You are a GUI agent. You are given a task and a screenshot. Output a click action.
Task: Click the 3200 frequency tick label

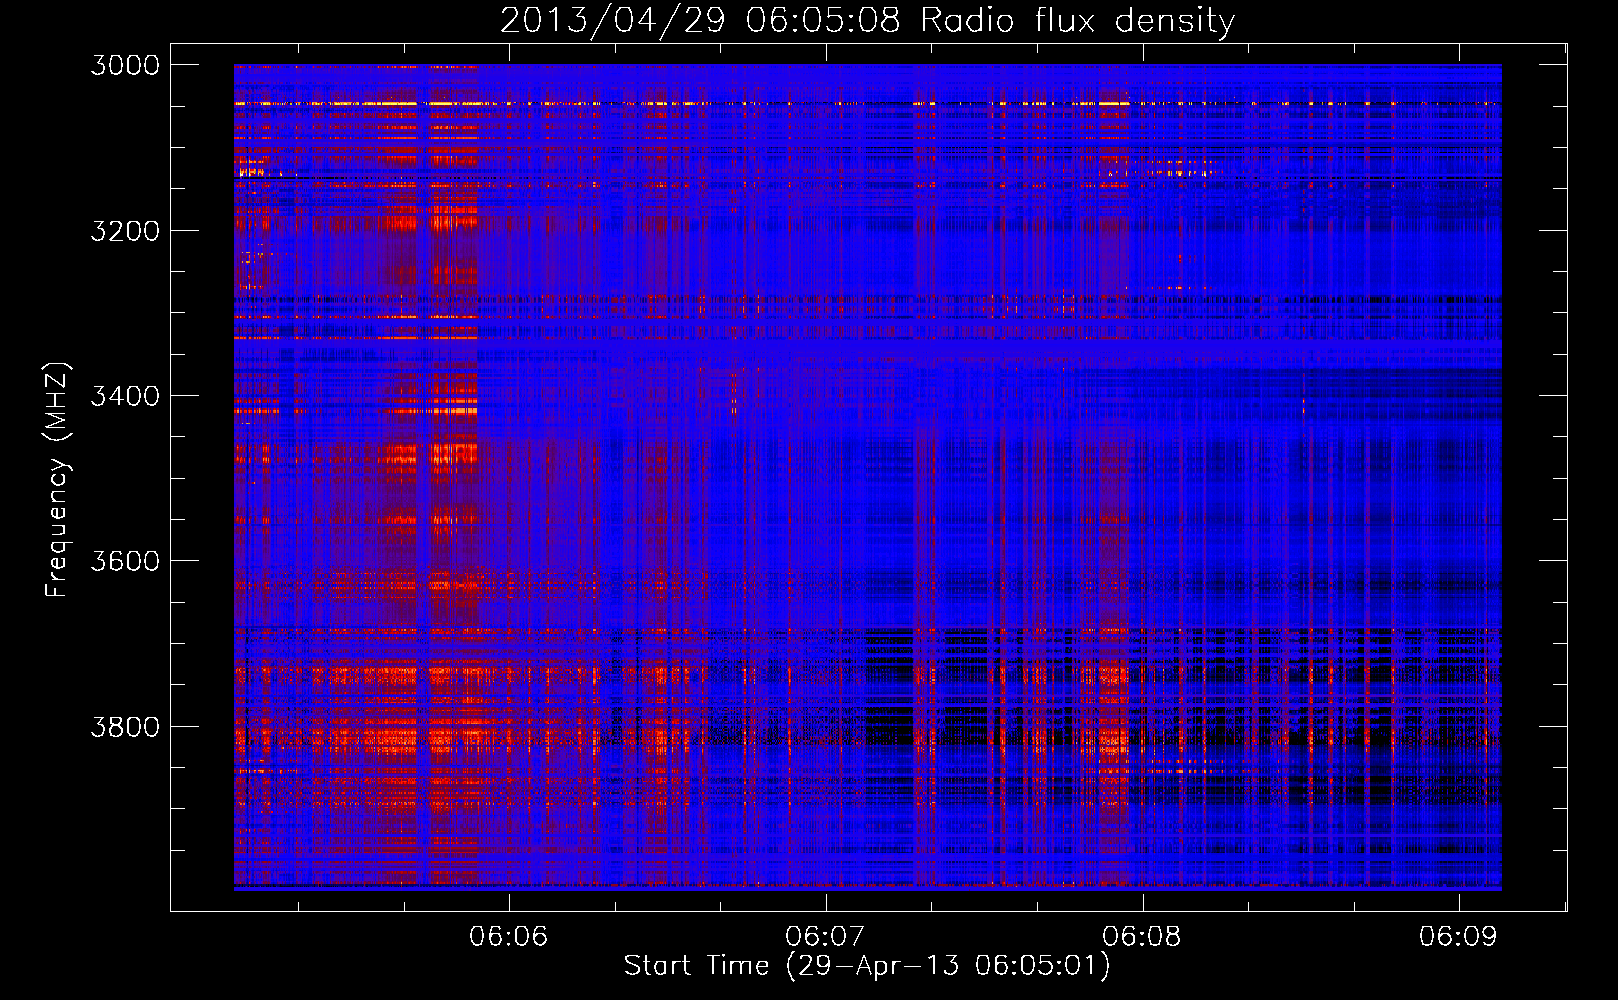pos(125,230)
